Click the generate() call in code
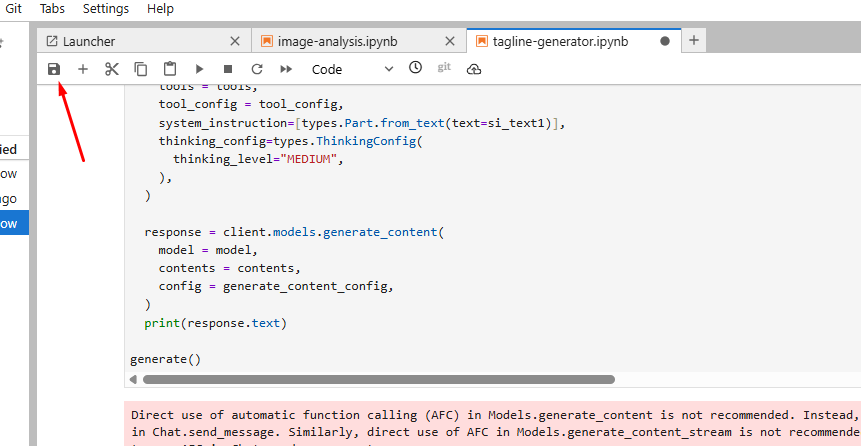 point(166,359)
